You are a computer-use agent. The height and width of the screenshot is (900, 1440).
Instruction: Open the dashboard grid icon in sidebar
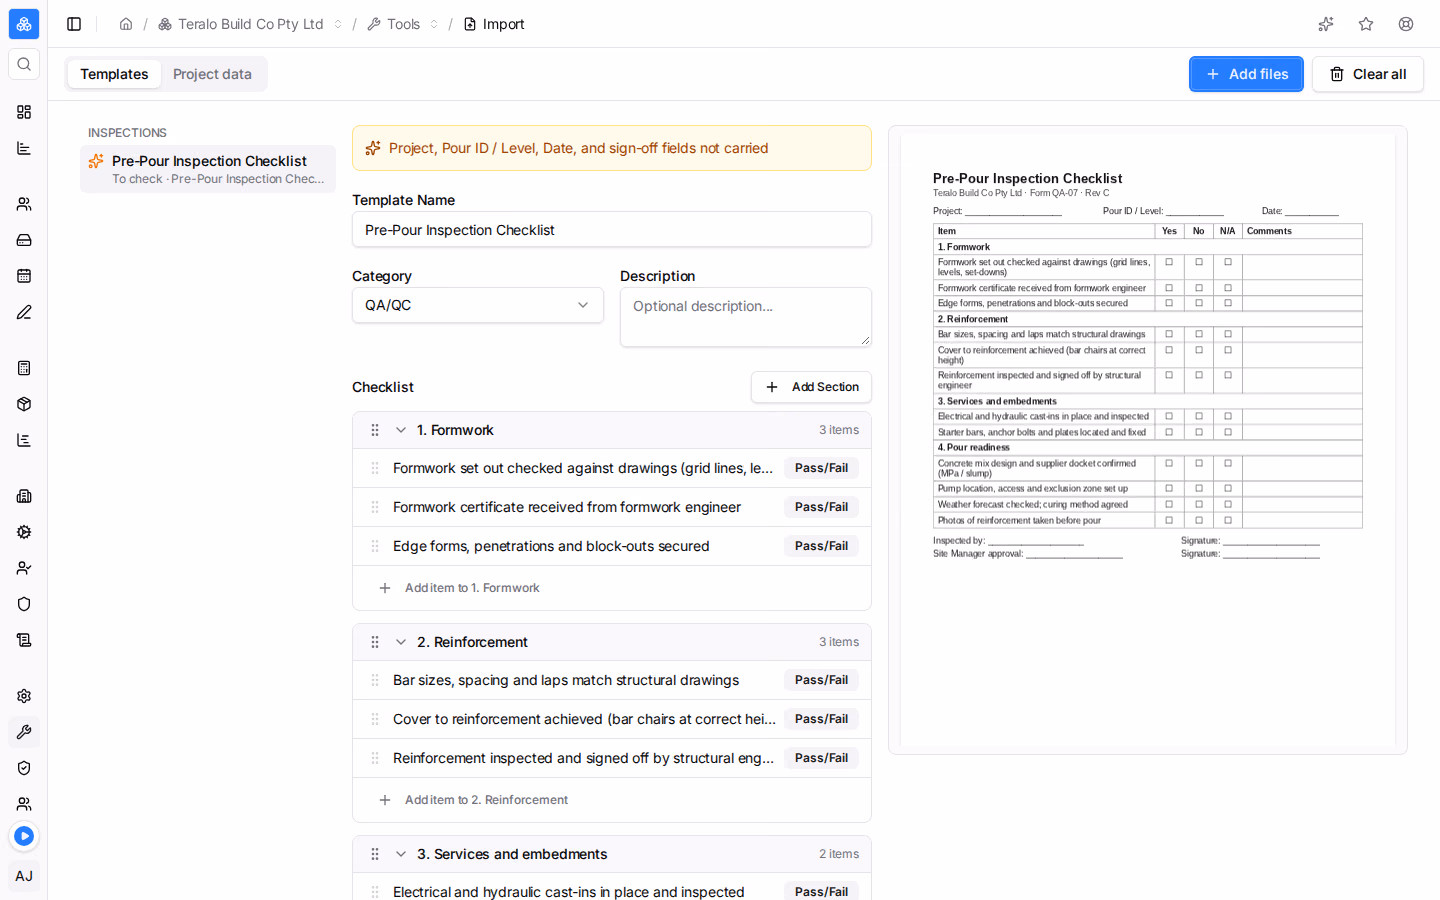tap(24, 112)
